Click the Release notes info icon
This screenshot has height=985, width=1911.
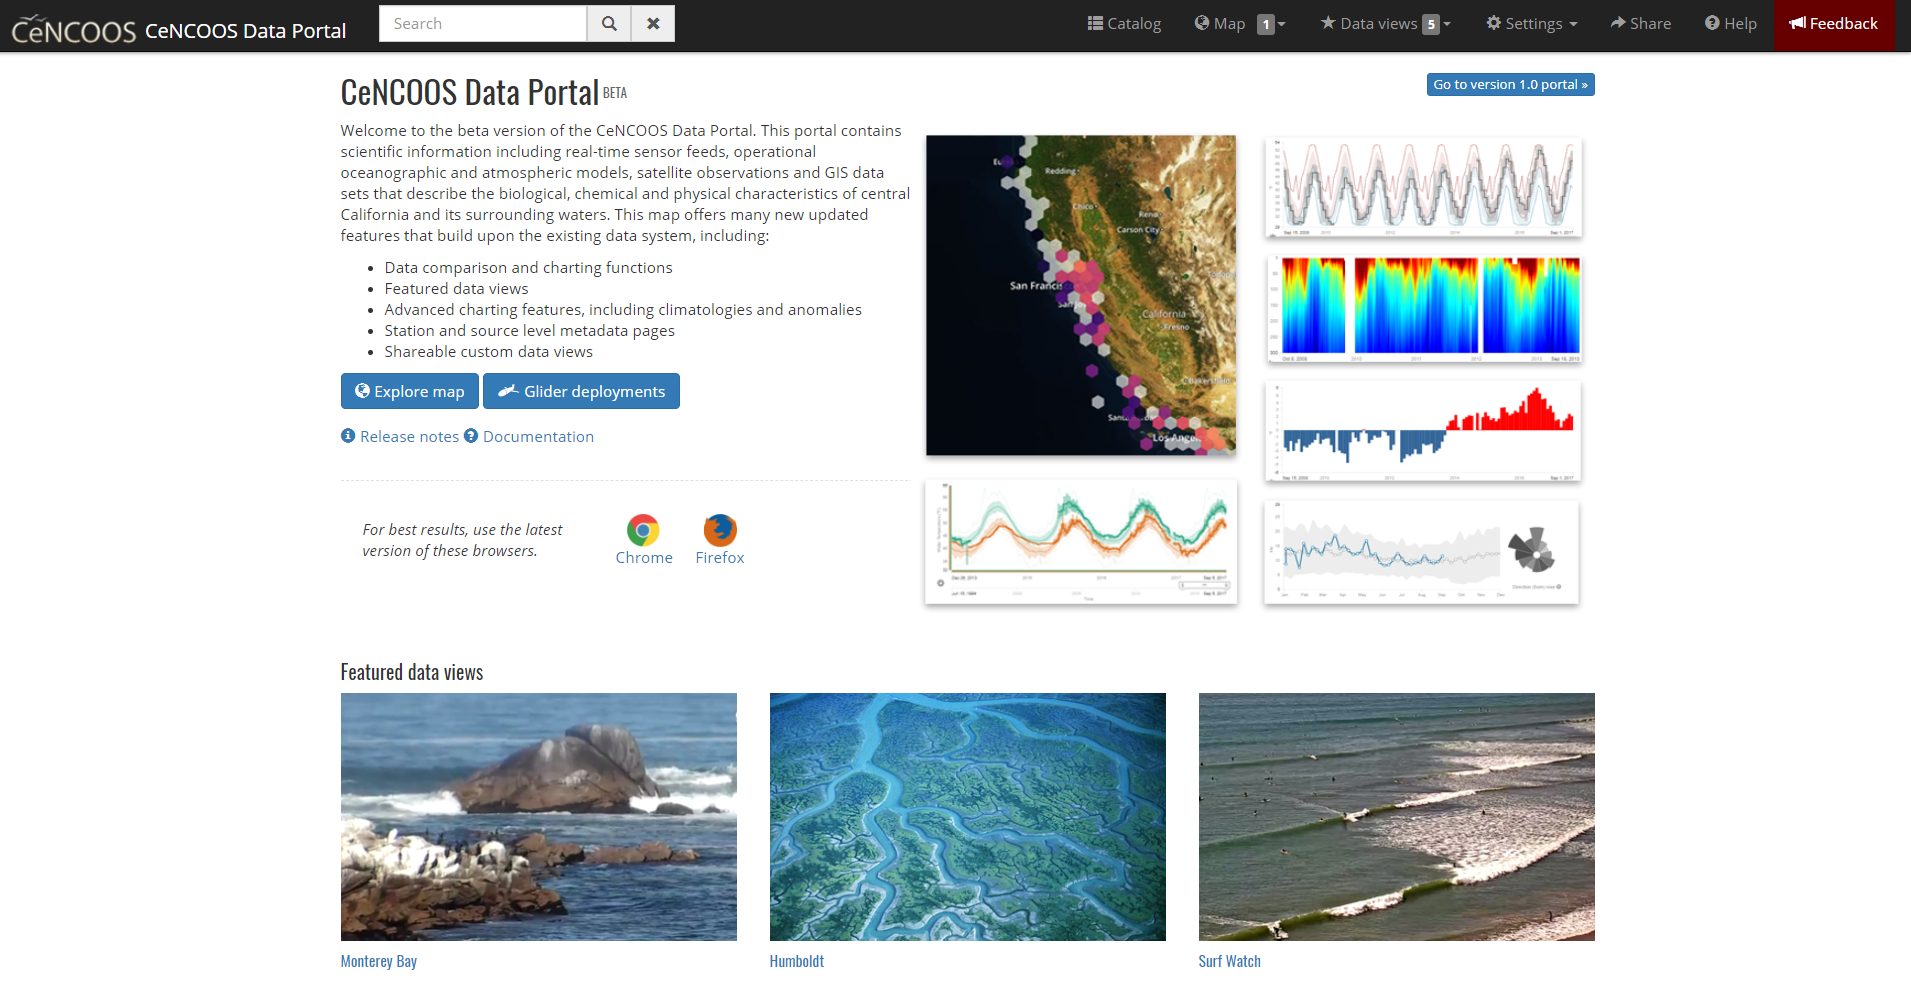(x=348, y=436)
